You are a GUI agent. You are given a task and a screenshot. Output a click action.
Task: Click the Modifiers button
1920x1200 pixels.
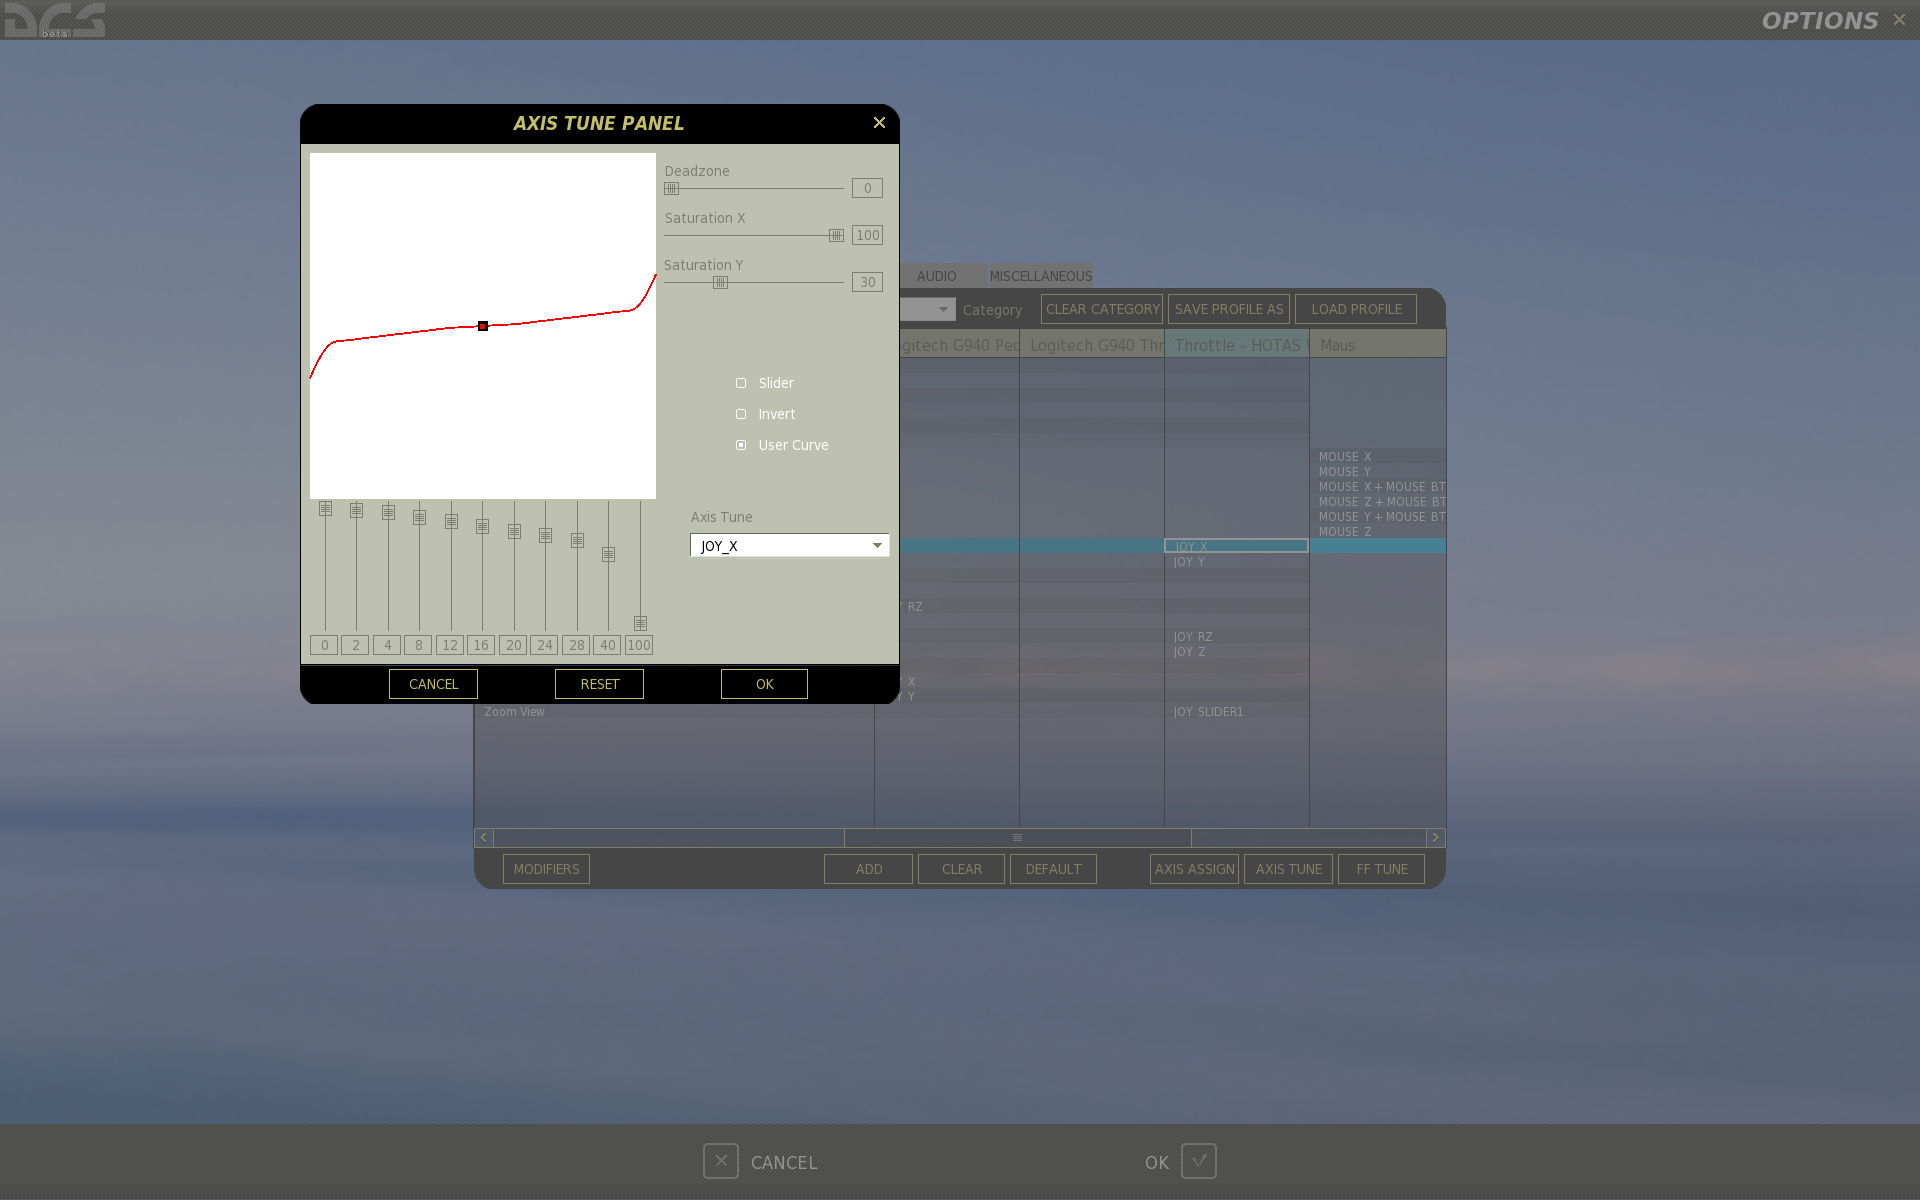coord(546,869)
